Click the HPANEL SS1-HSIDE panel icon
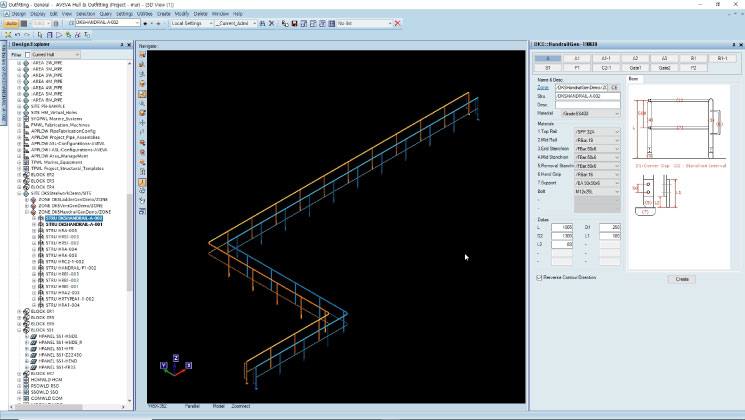This screenshot has height=420, width=745. pos(33,336)
